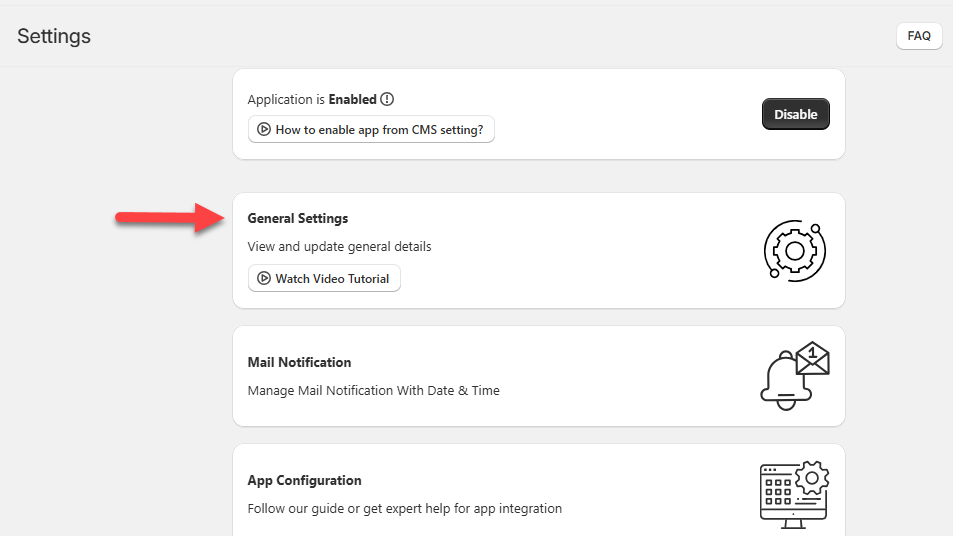Click the monitor-gear App Configuration icon

pos(795,493)
